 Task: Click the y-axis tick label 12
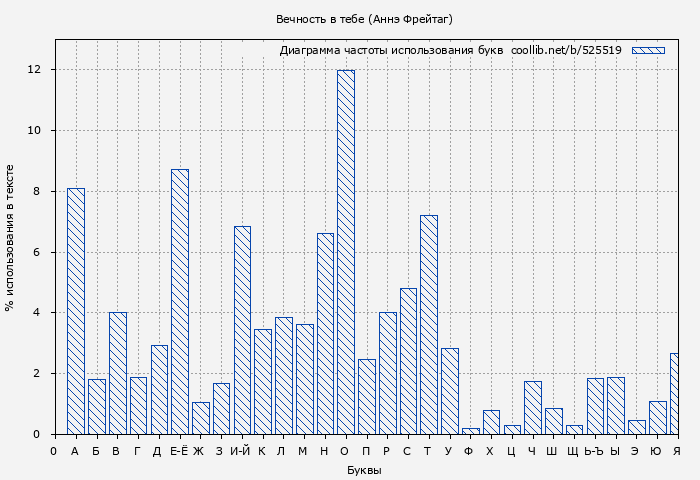click(x=35, y=70)
